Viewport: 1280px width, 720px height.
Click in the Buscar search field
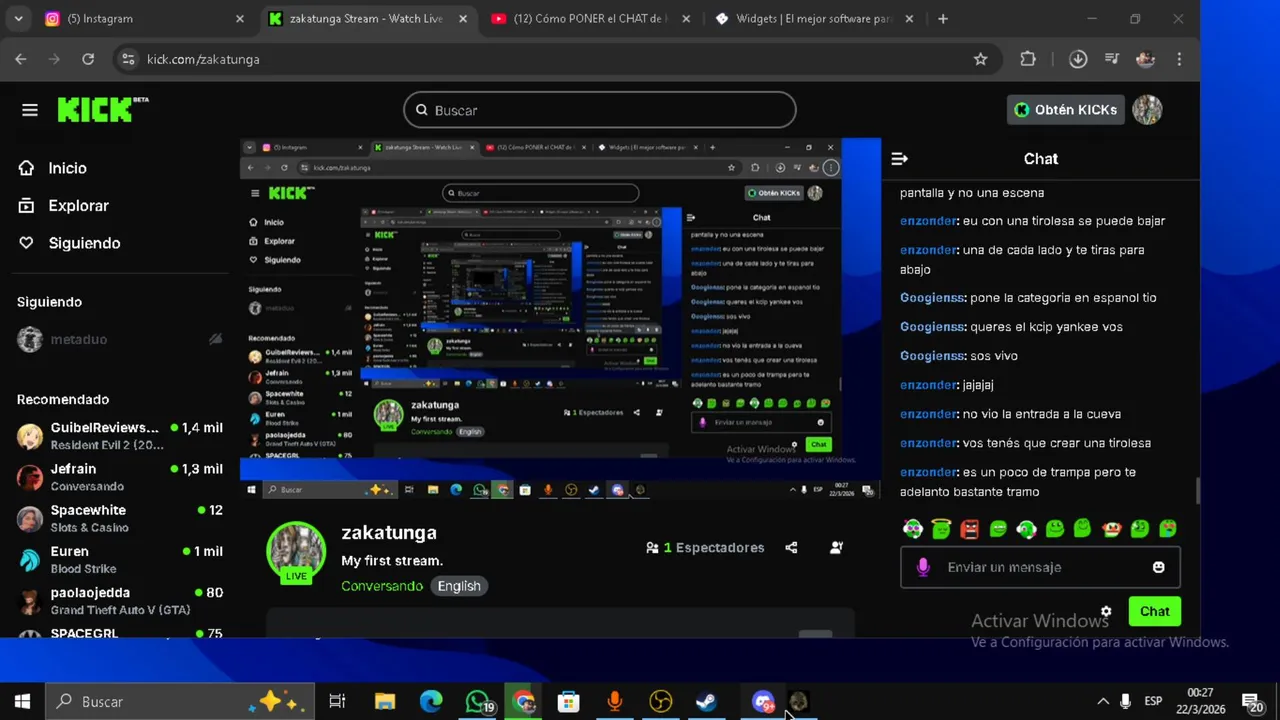(600, 110)
